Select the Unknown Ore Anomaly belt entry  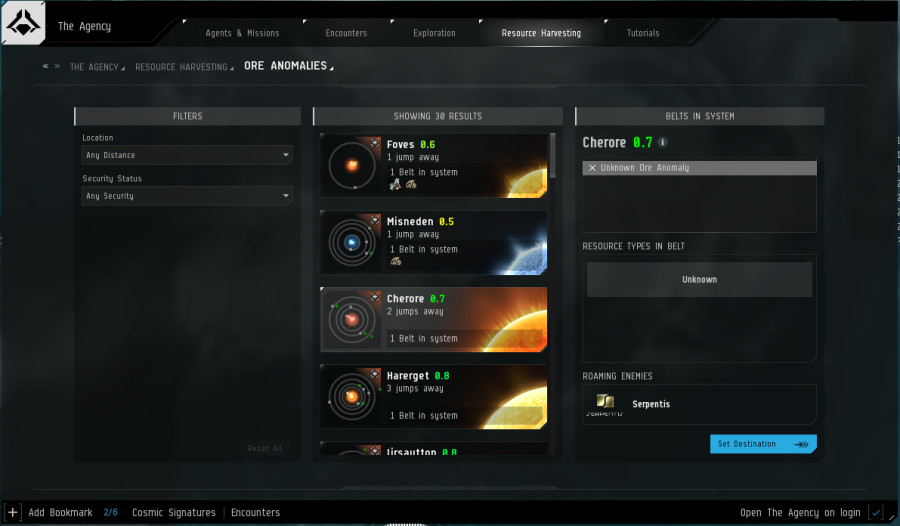699,168
